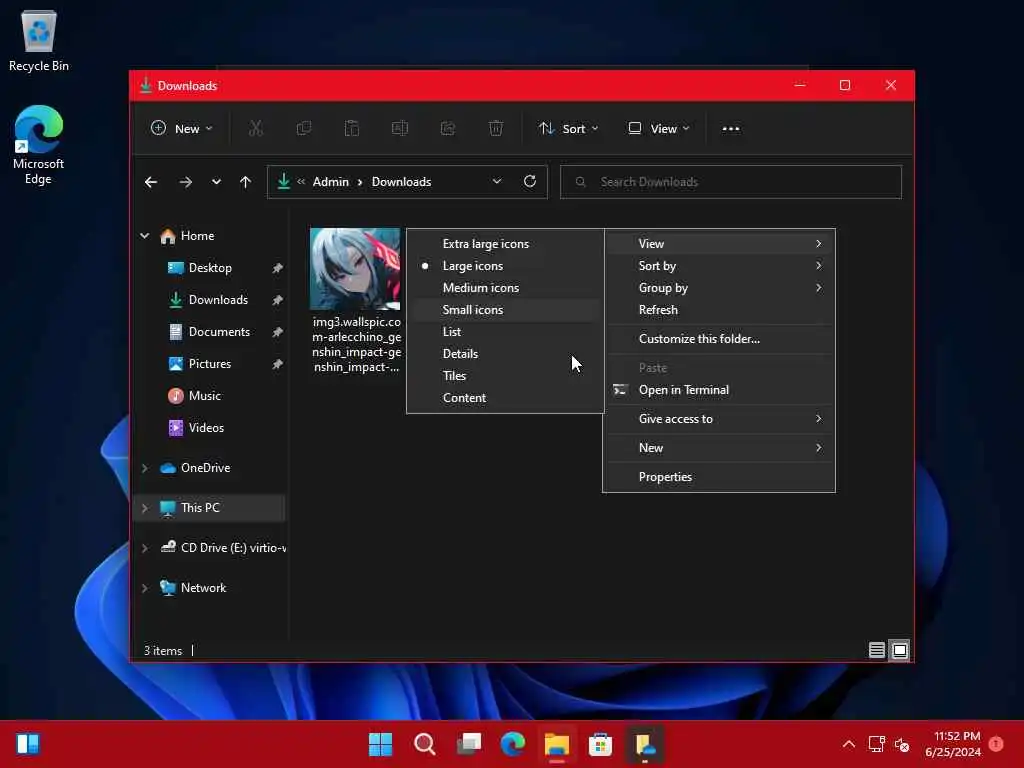Select Open in Terminal
This screenshot has height=768, width=1024.
[x=719, y=390]
